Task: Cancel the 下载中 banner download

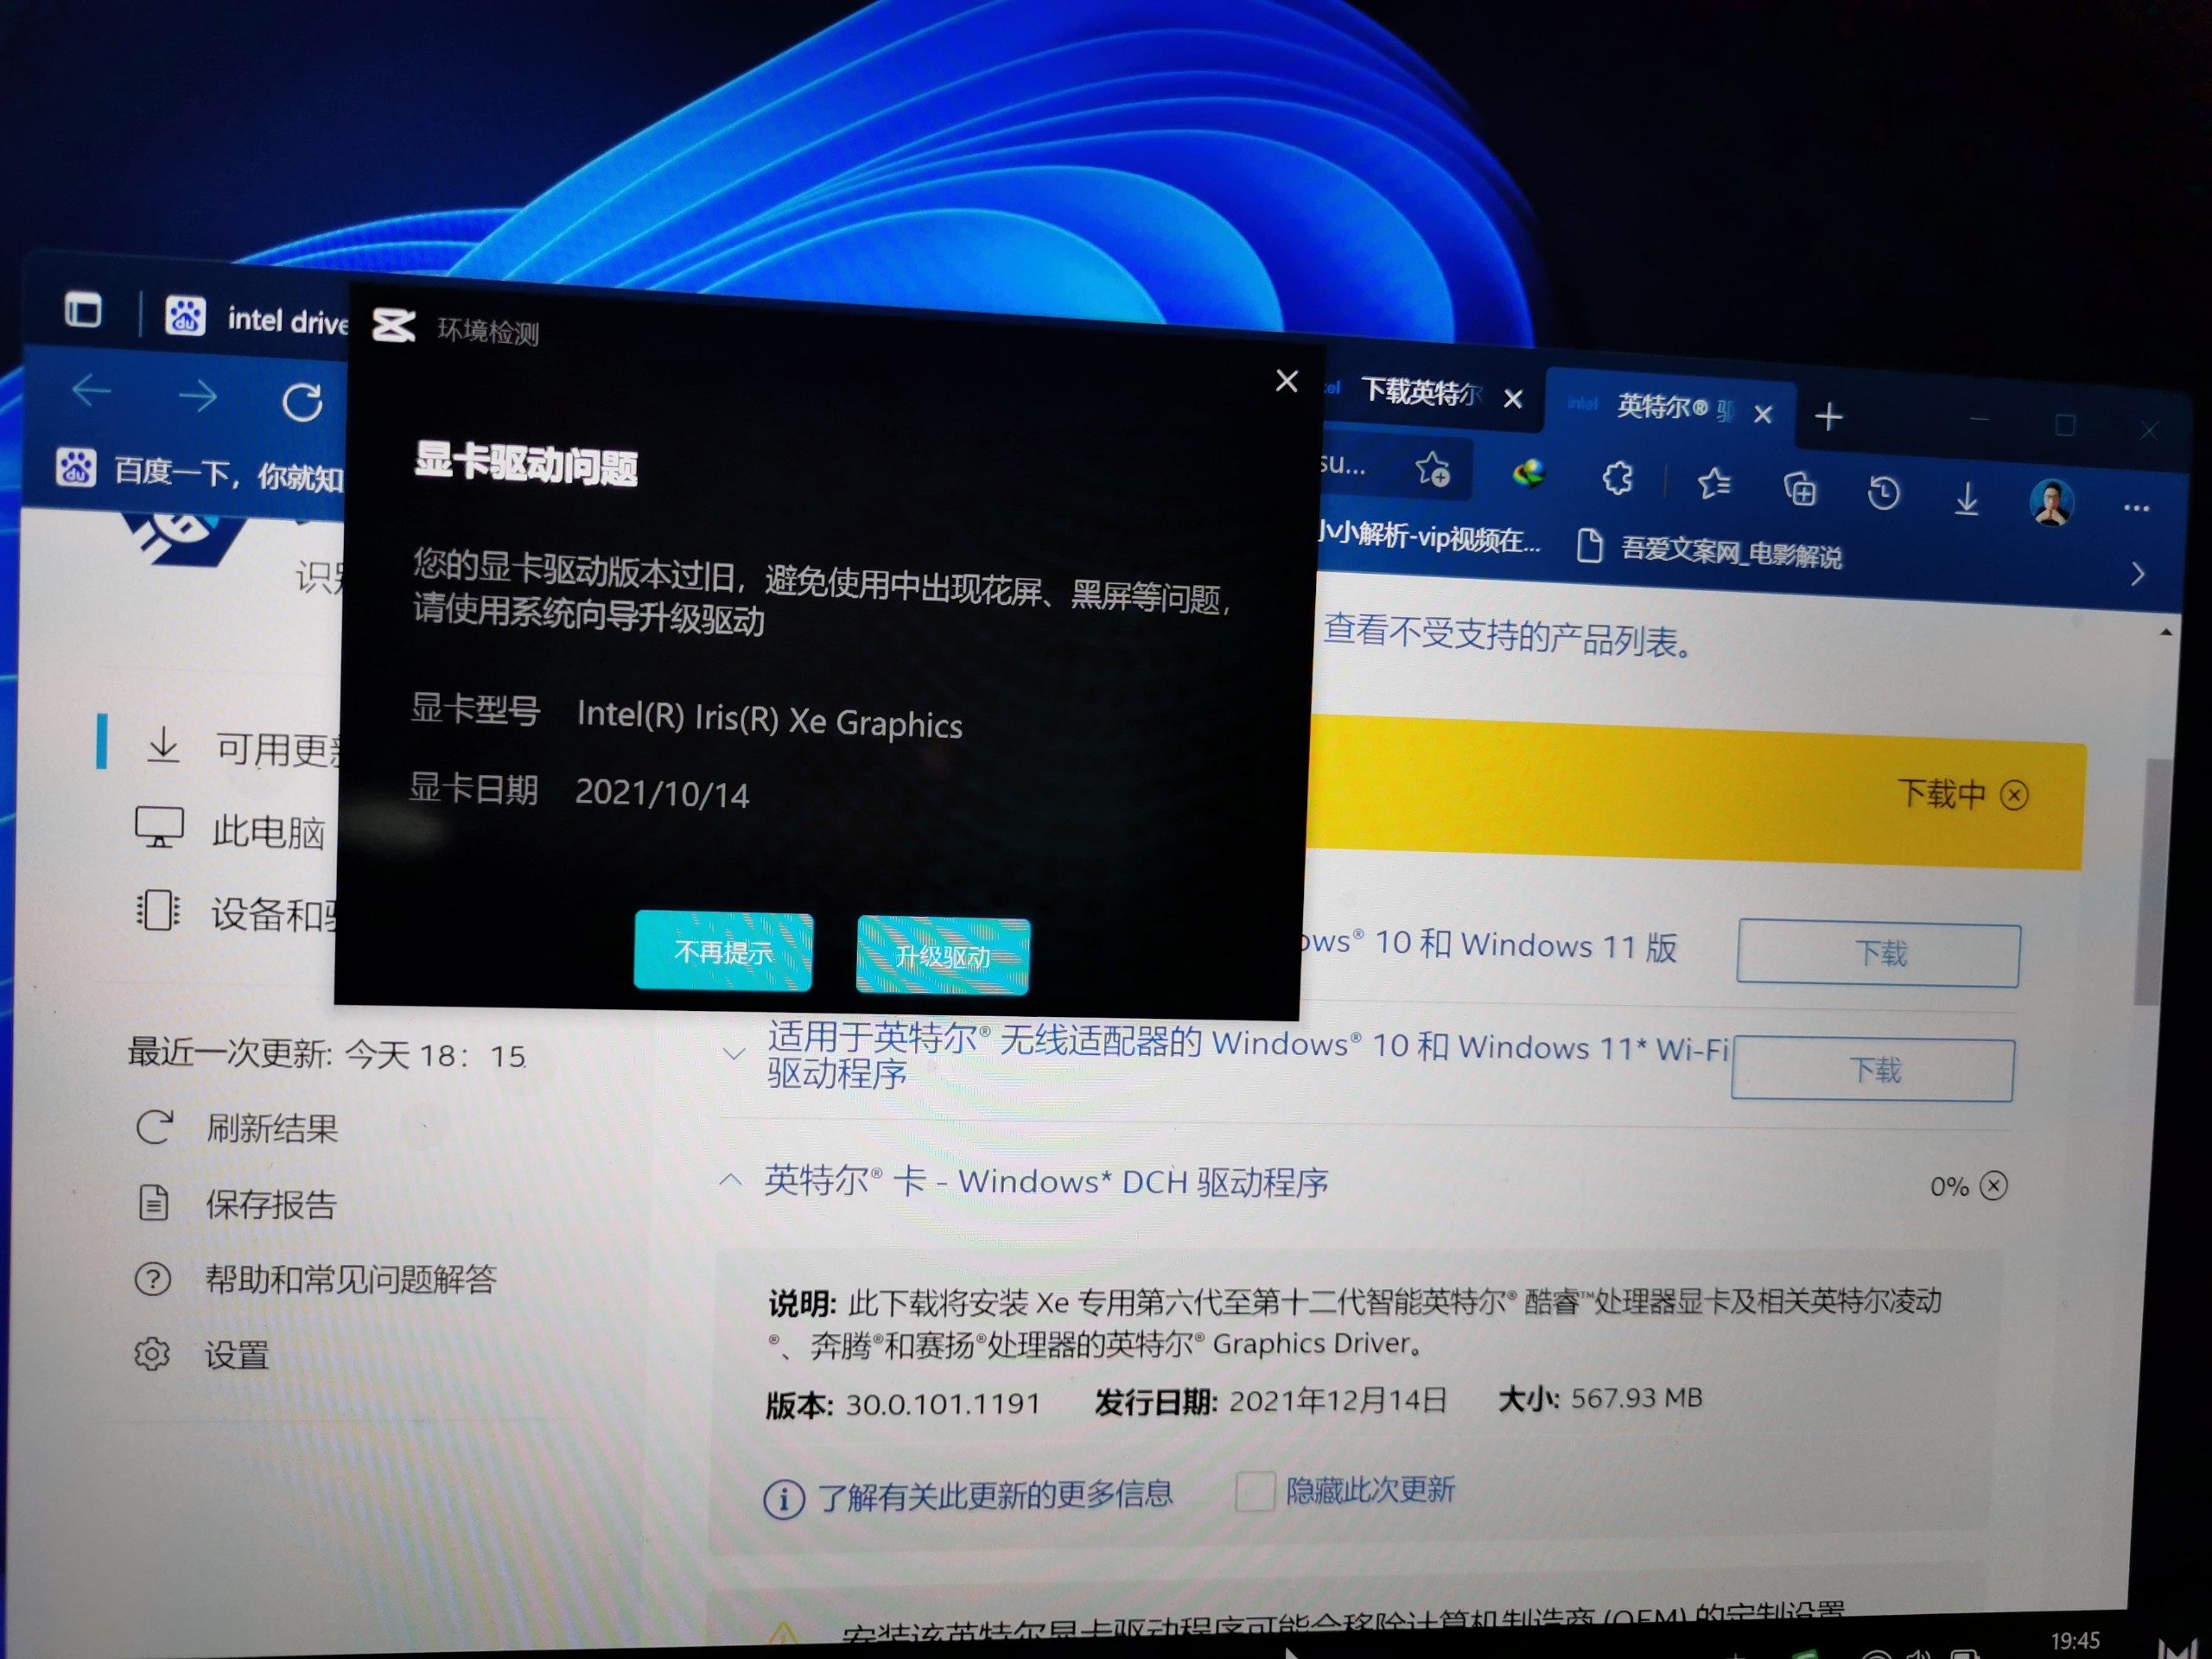Action: pyautogui.click(x=2014, y=796)
